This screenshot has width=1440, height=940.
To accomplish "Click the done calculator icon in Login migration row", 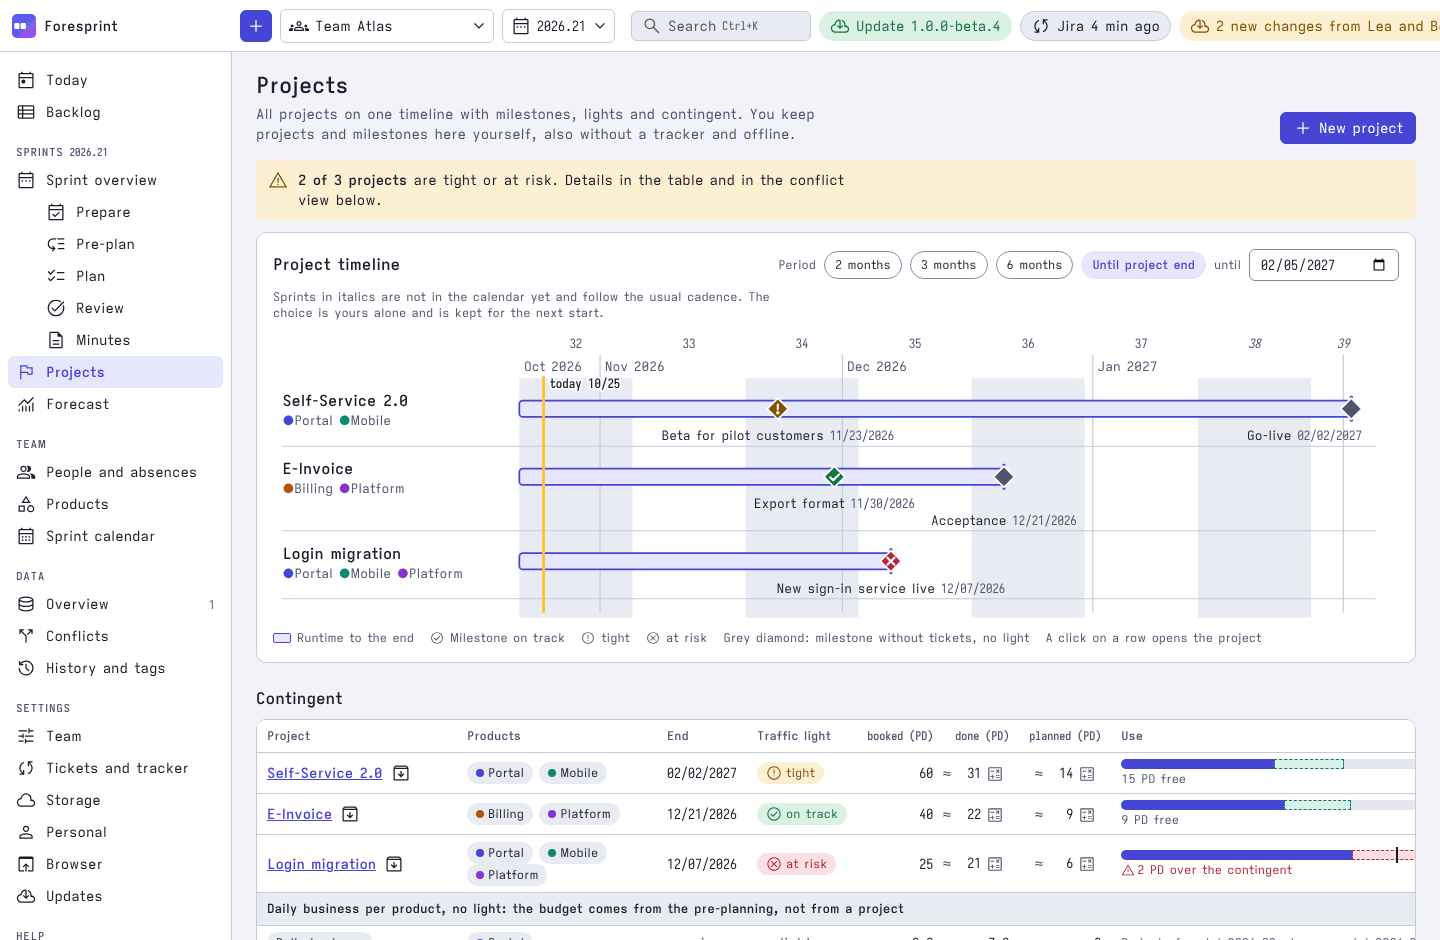I will point(995,864).
